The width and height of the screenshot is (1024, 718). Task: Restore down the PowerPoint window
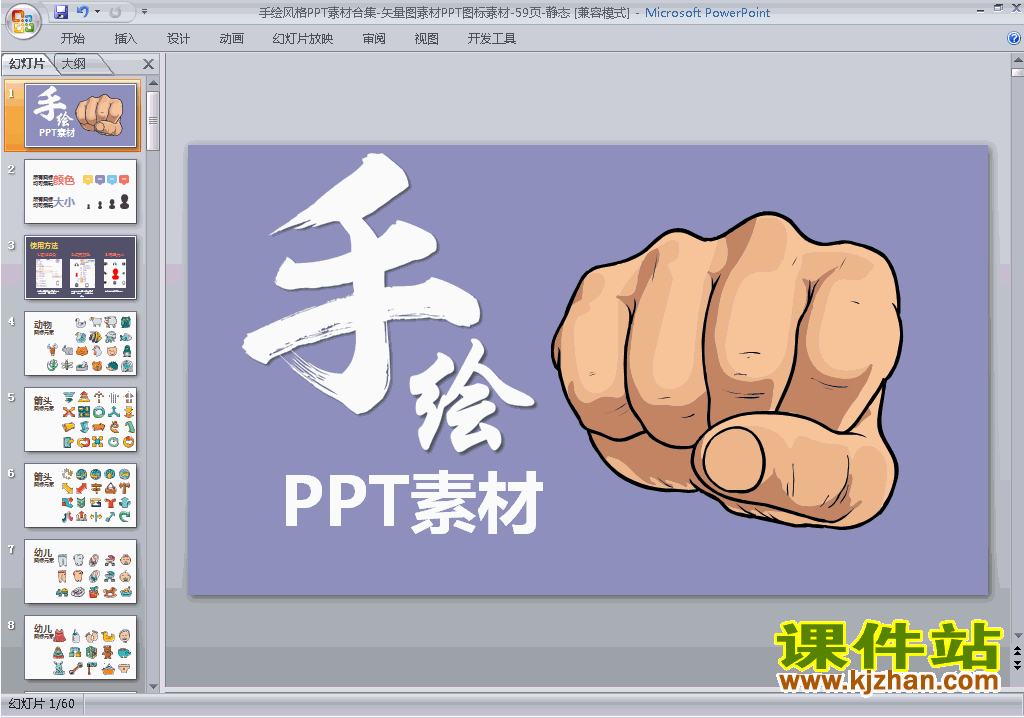pyautogui.click(x=998, y=8)
